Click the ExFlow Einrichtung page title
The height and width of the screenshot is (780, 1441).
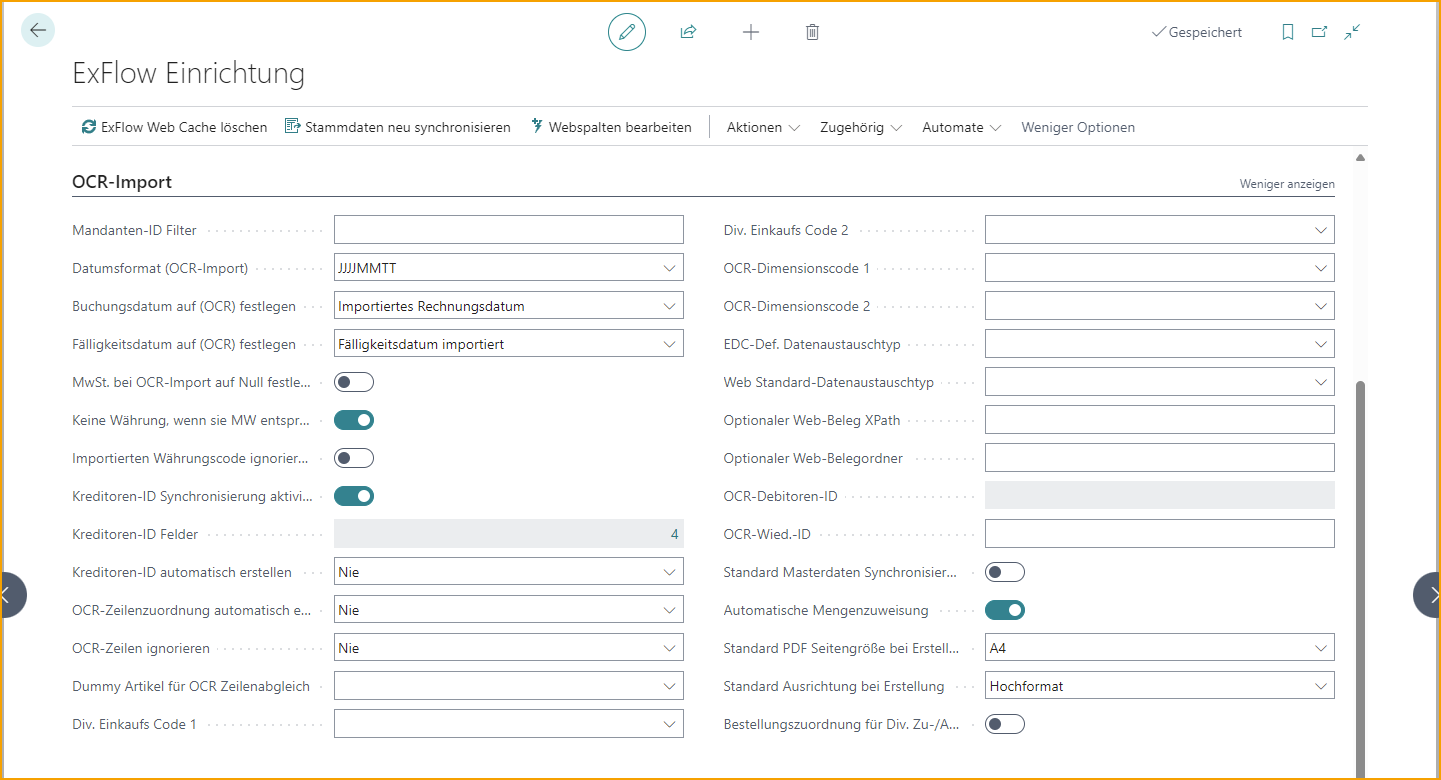[189, 73]
